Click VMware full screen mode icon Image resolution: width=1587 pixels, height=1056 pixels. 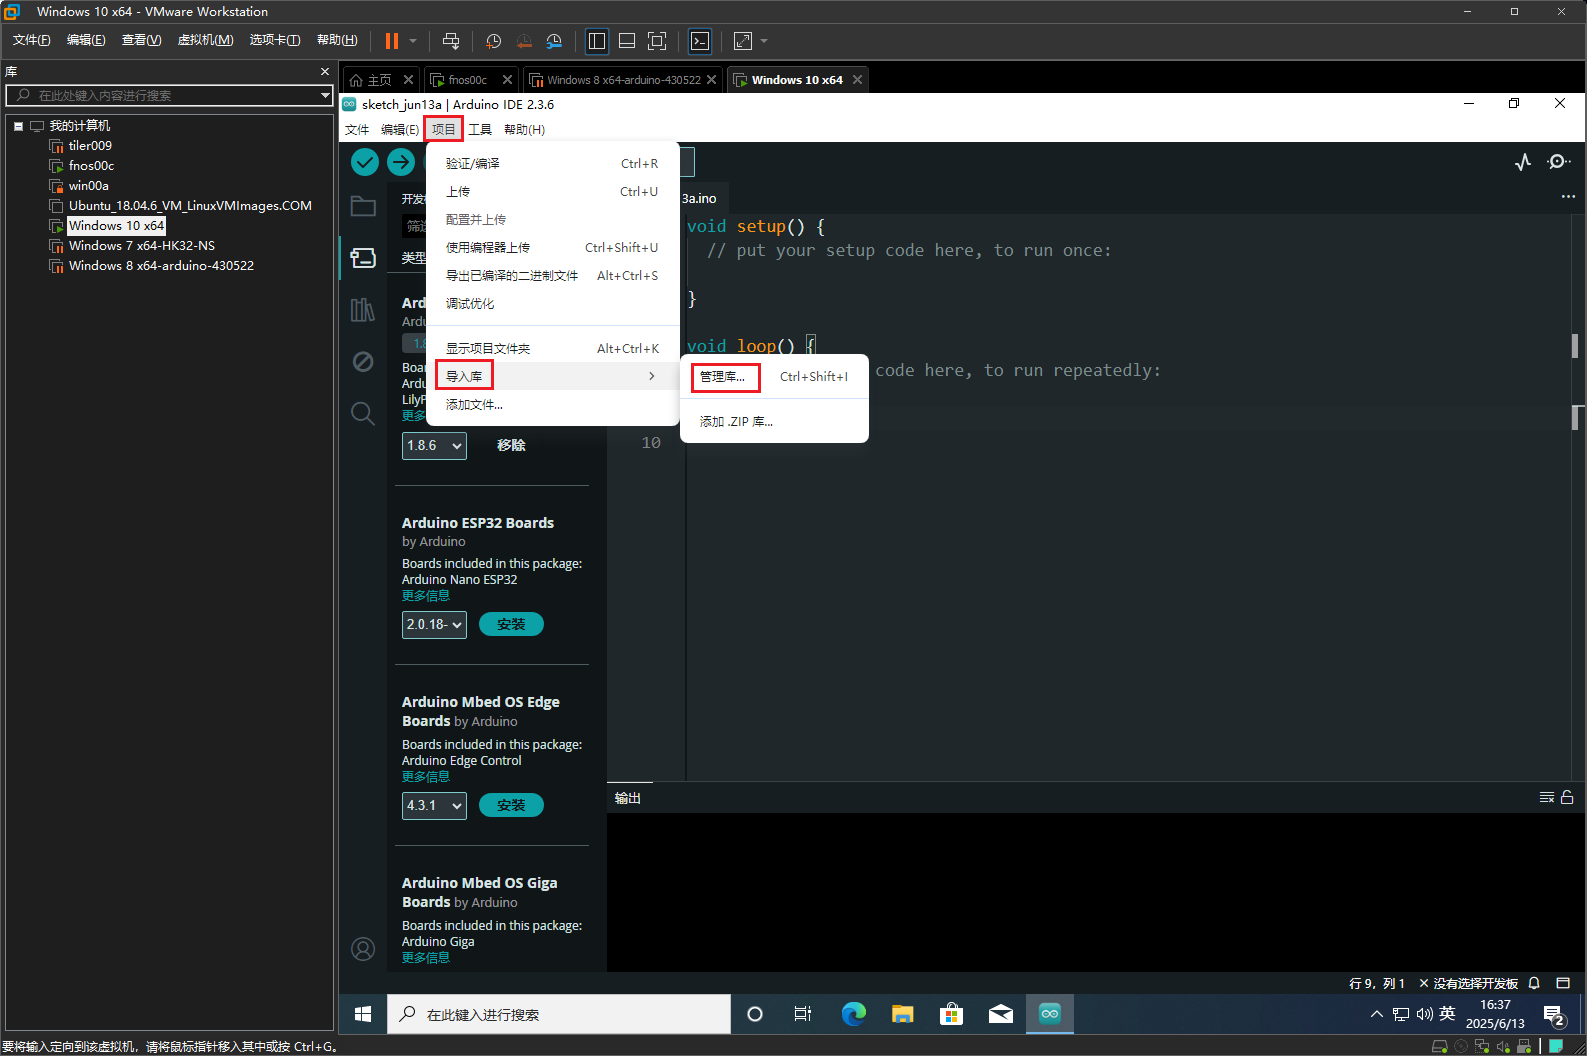pyautogui.click(x=657, y=41)
